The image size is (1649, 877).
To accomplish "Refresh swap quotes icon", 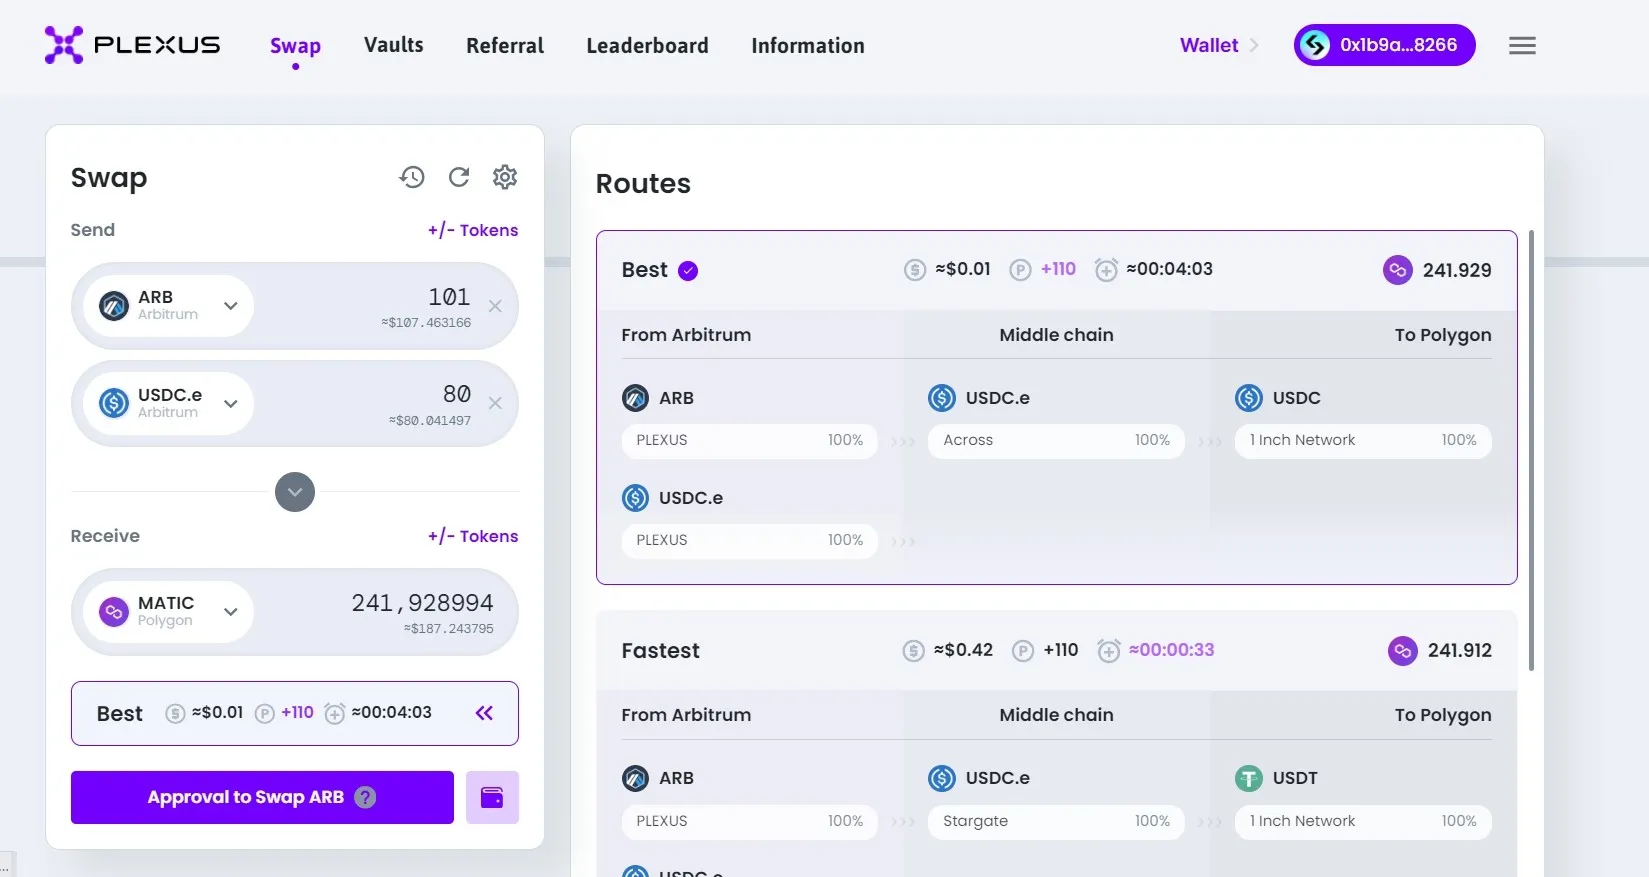I will click(459, 177).
